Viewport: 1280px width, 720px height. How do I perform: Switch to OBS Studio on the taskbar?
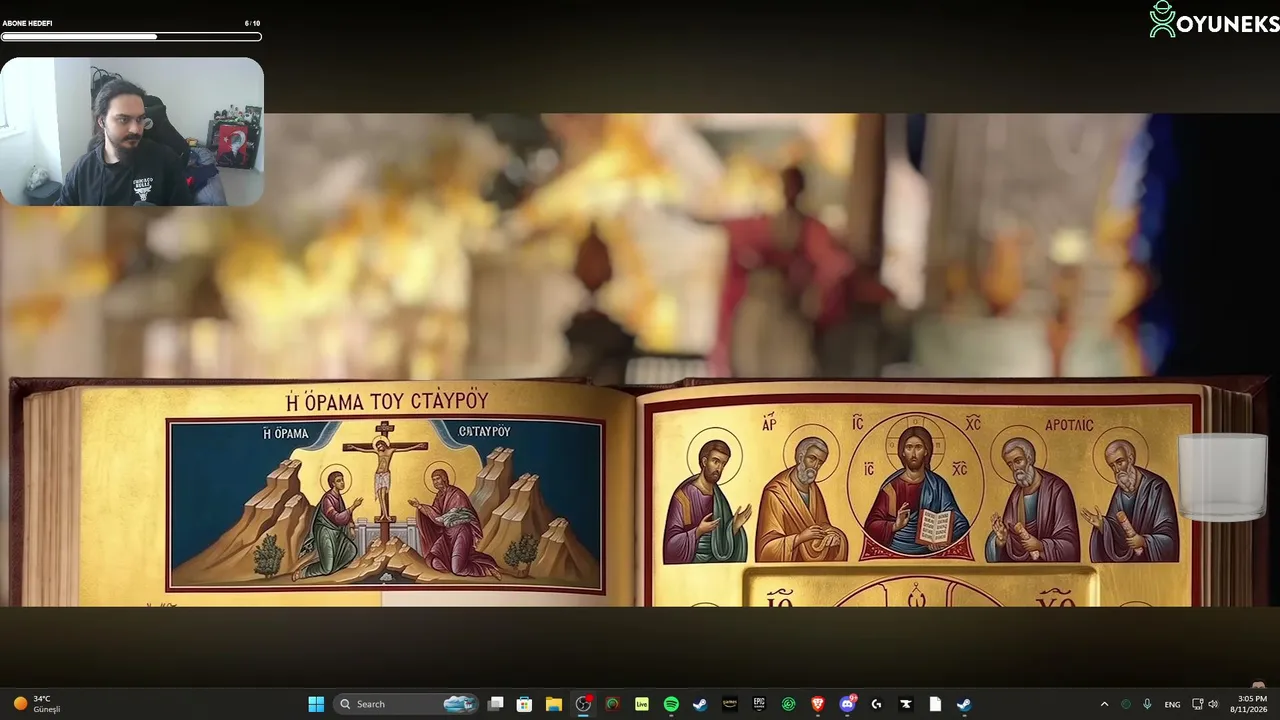pyautogui.click(x=583, y=704)
